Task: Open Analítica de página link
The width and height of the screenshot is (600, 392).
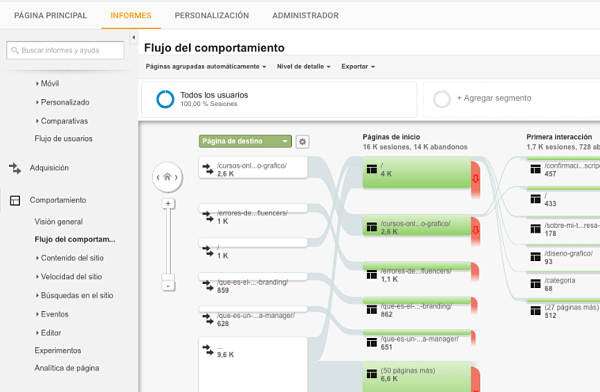Action: 67,368
